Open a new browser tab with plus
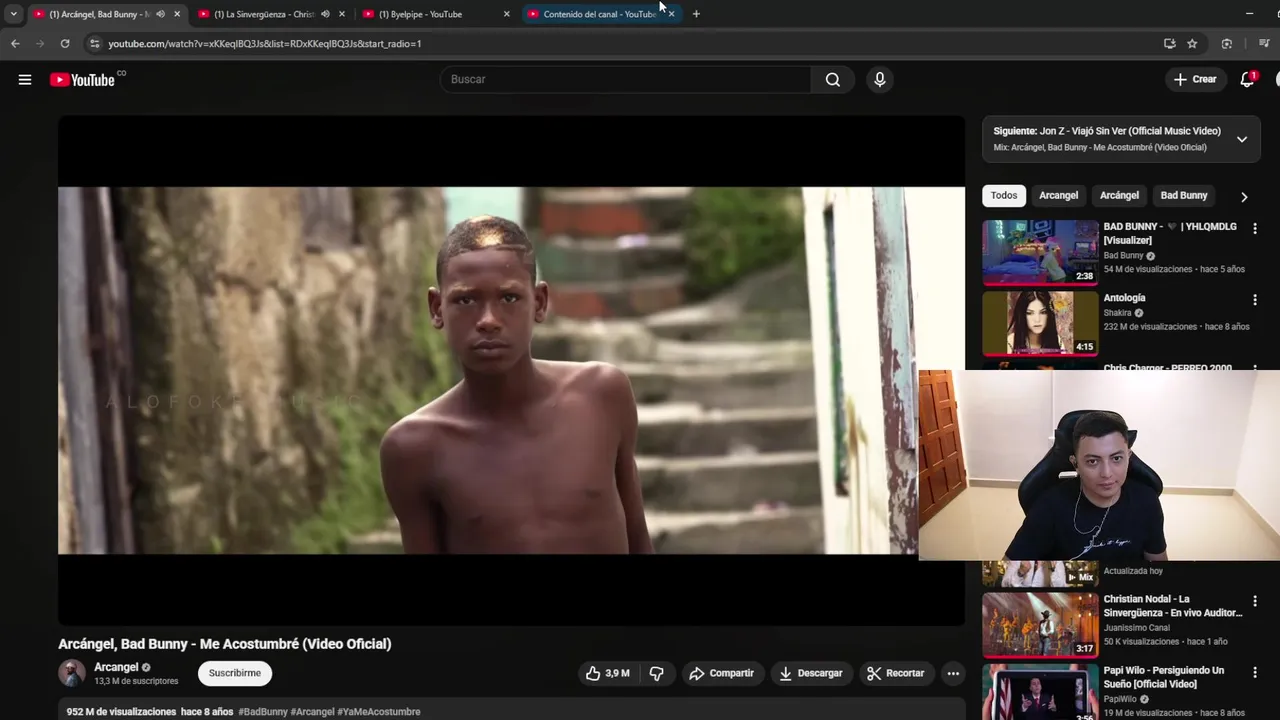Screen dimensions: 1280x720 point(696,14)
